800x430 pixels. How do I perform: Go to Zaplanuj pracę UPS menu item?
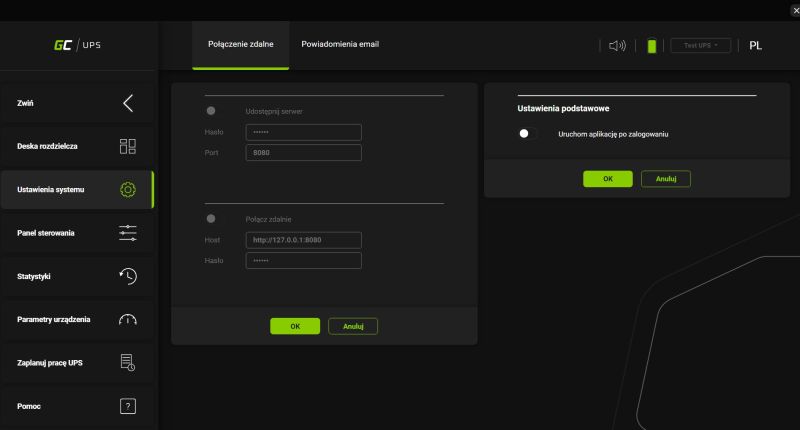[x=77, y=363]
